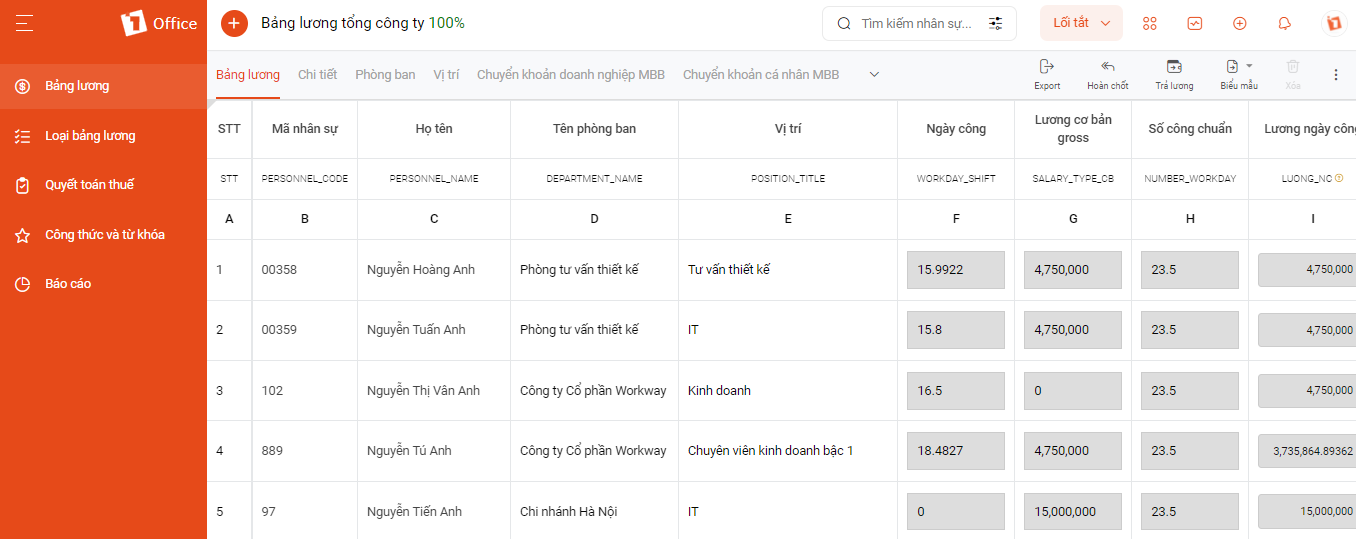Click employee name Nguyễn Tú Anh
This screenshot has height=539, width=1356.
coord(409,451)
